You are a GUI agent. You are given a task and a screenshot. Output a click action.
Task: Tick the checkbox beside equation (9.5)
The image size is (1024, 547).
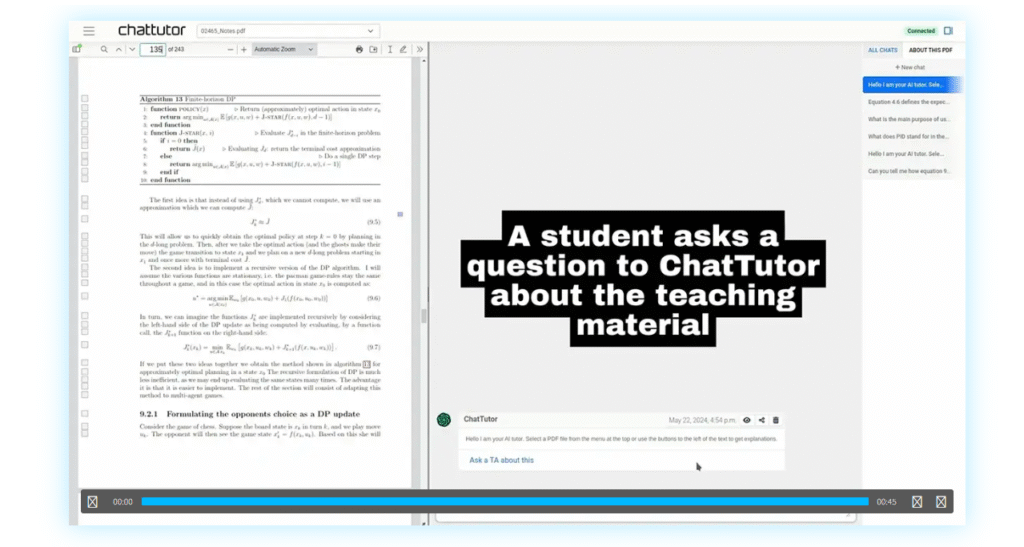point(85,219)
